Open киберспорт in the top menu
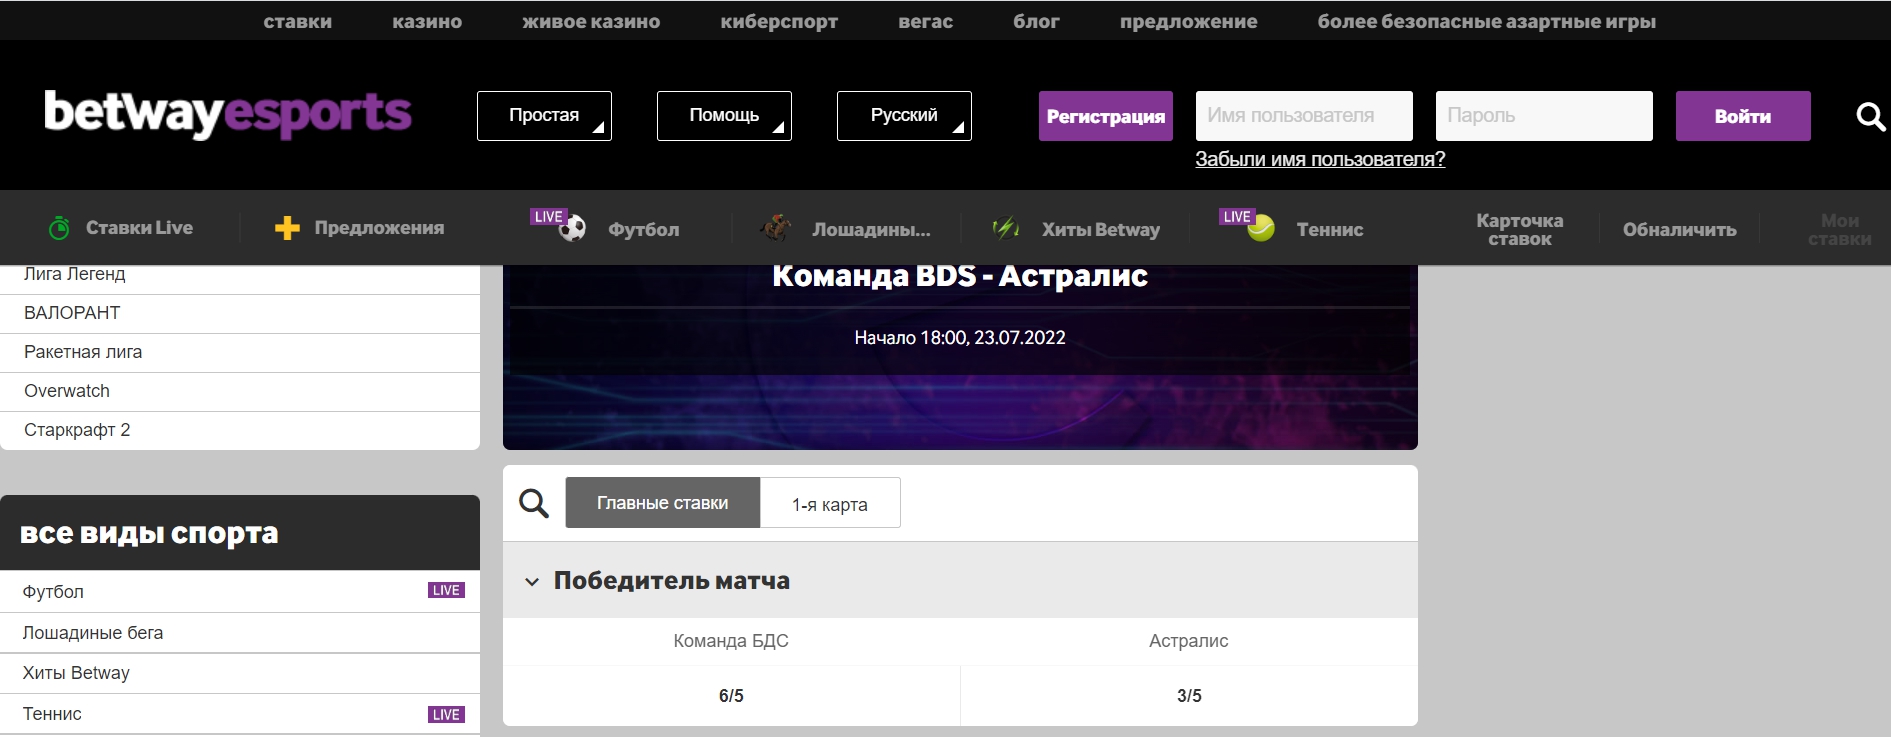 (x=779, y=21)
